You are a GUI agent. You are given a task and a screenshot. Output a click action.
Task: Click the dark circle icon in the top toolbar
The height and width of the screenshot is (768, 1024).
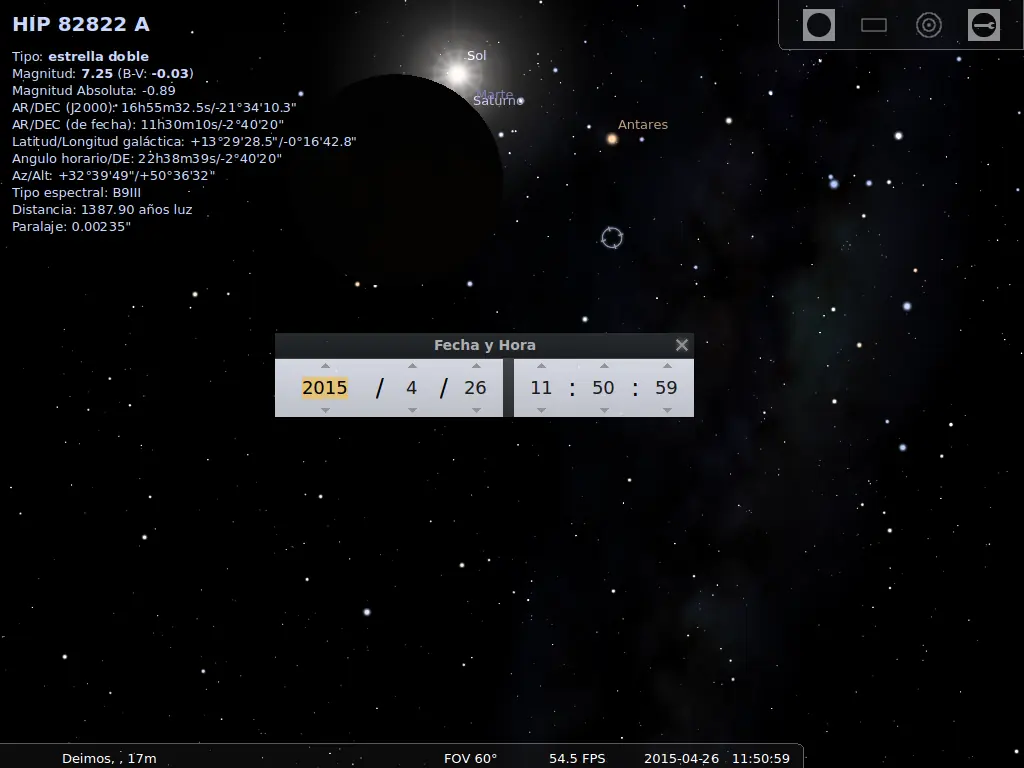click(818, 24)
